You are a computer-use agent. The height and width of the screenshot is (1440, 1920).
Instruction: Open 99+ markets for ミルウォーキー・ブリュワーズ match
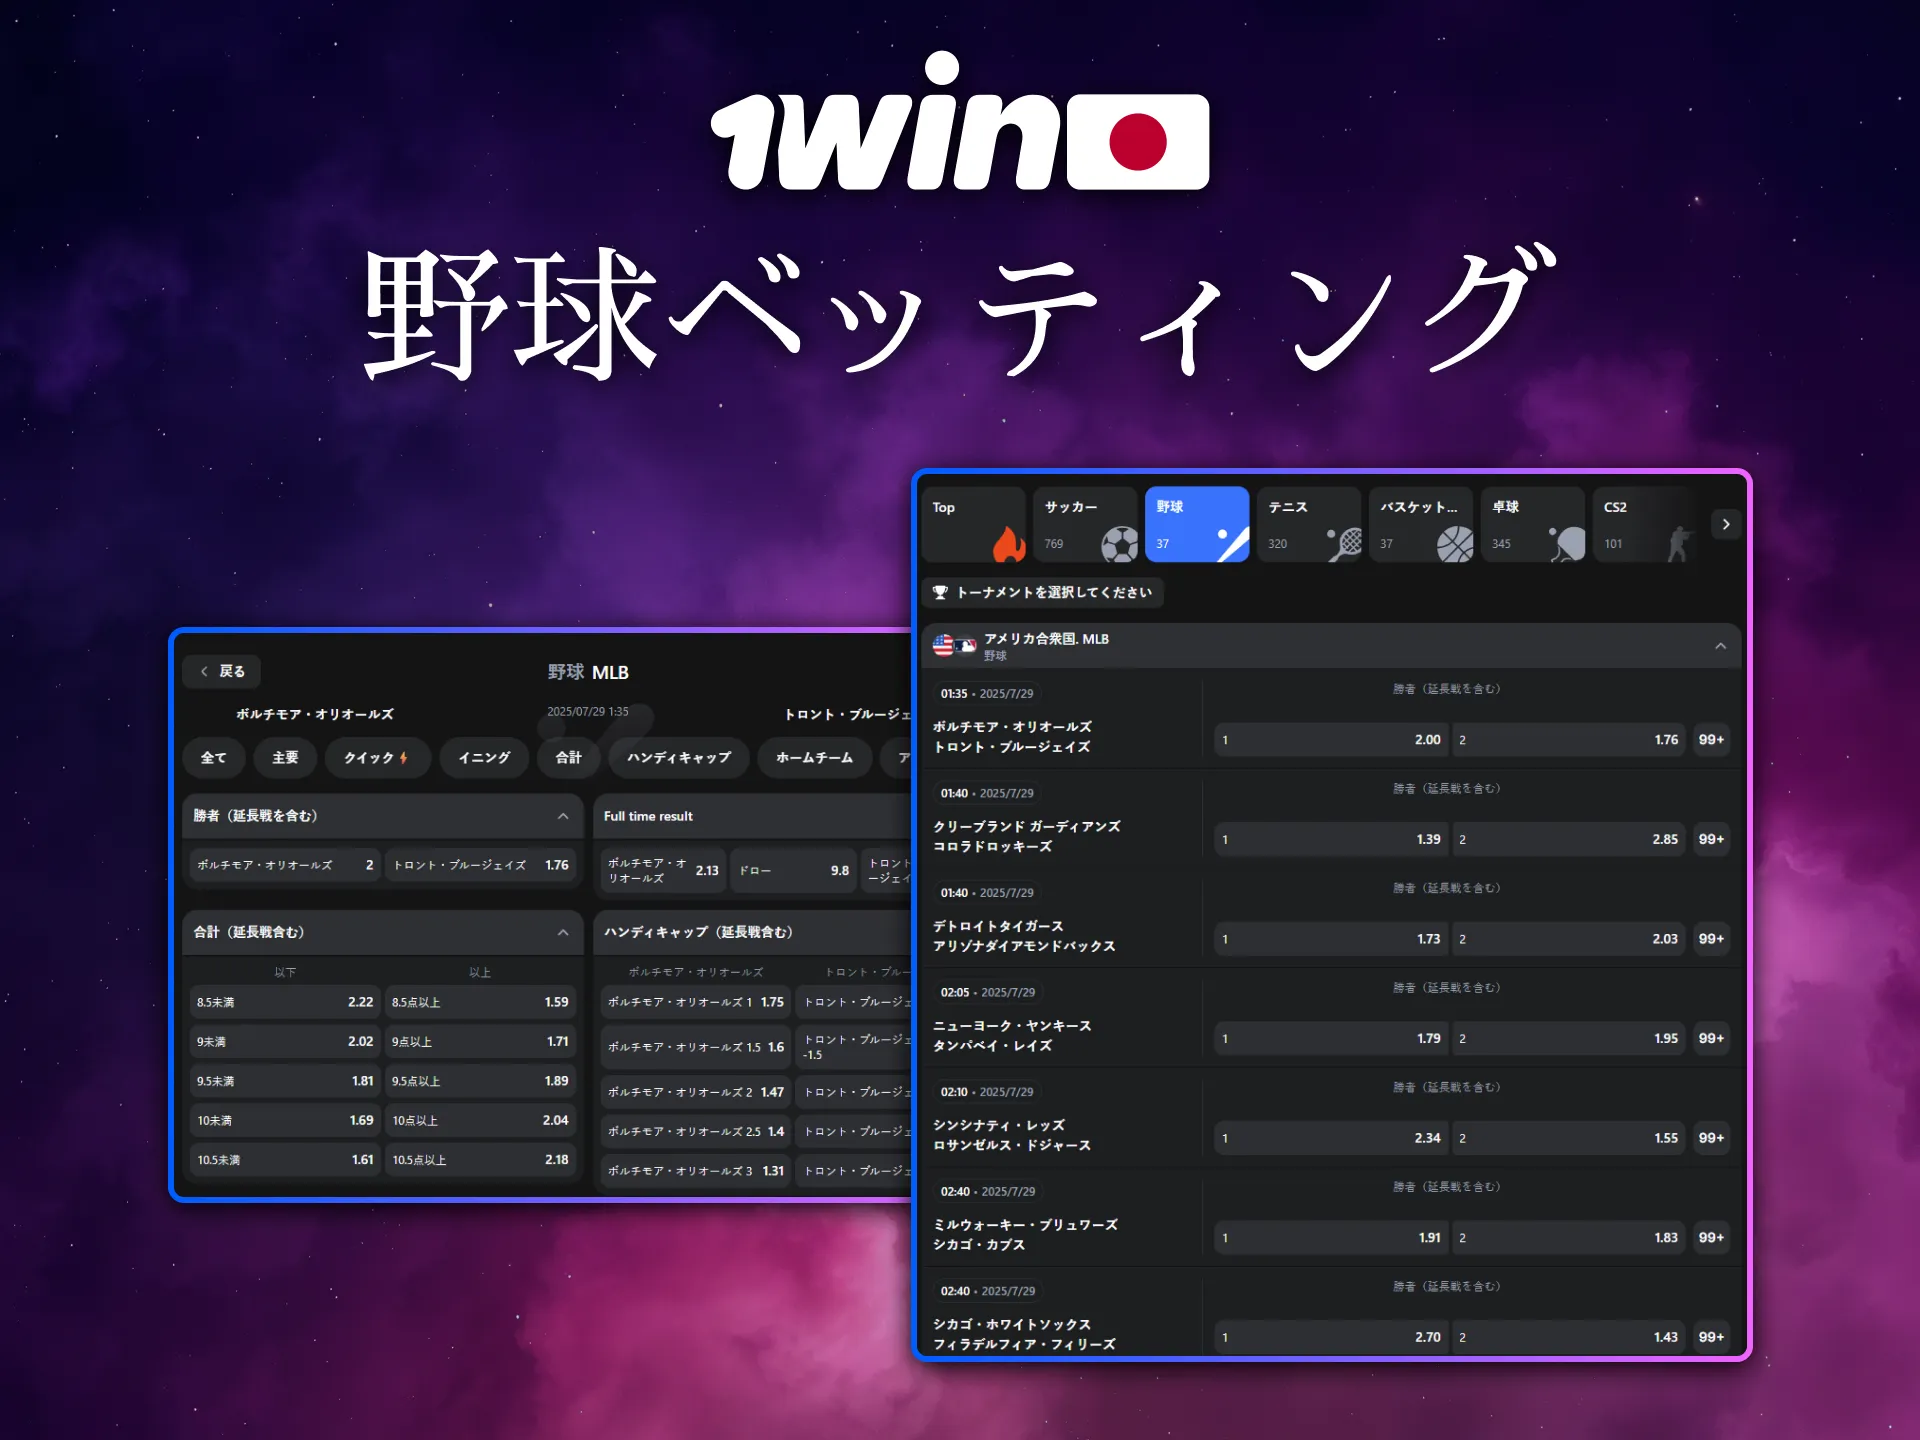tap(1711, 1237)
